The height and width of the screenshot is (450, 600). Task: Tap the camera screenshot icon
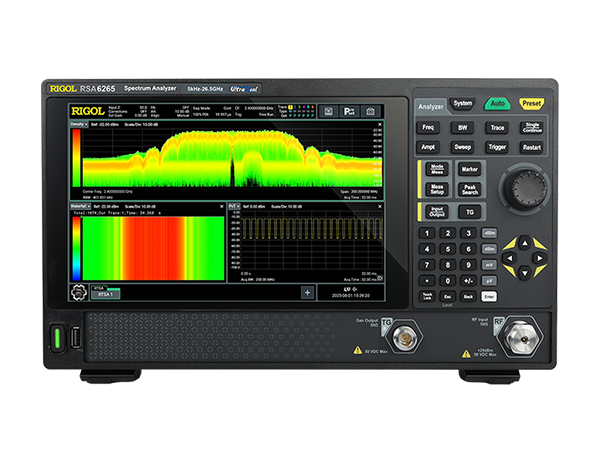tap(372, 111)
